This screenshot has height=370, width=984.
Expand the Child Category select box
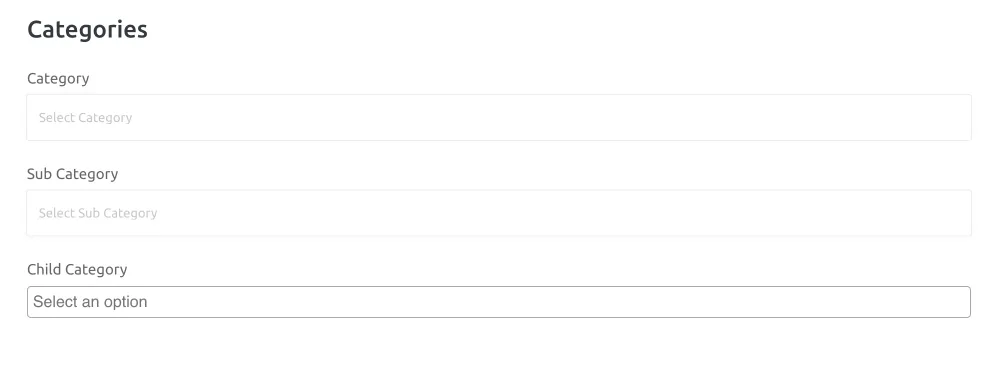pos(499,302)
